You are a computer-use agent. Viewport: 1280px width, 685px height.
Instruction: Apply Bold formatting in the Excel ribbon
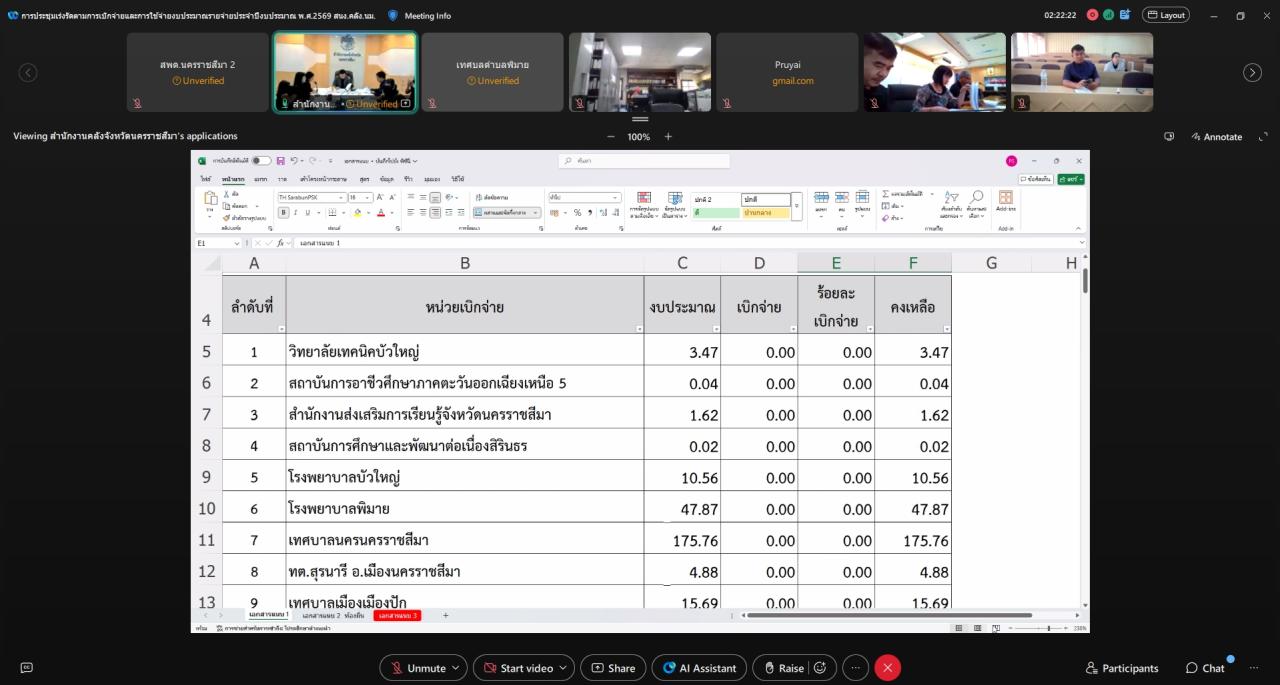pyautogui.click(x=284, y=211)
